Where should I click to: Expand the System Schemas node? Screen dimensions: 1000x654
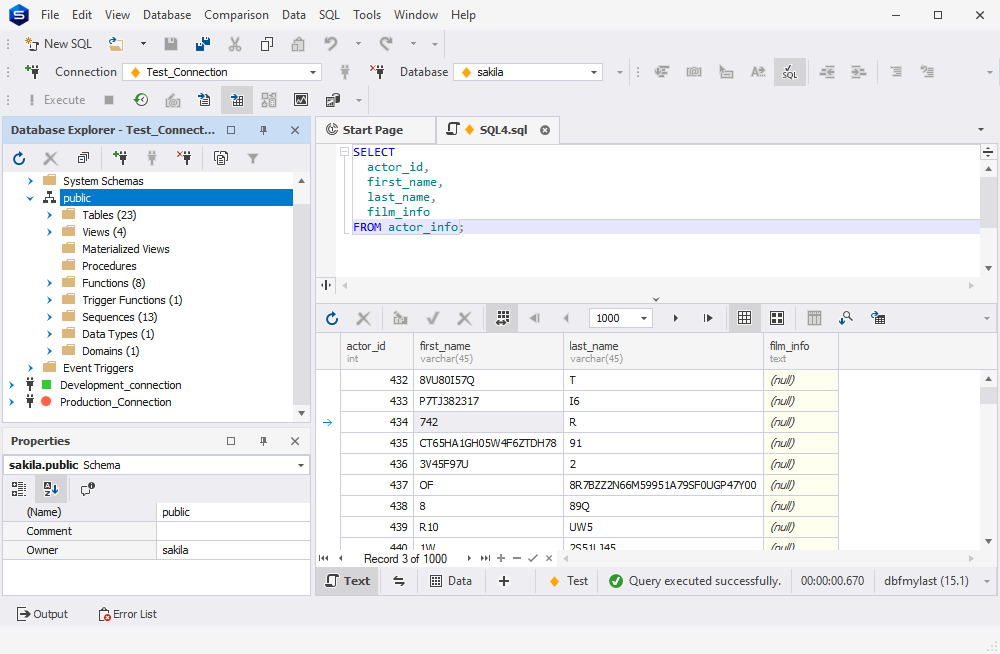(30, 181)
